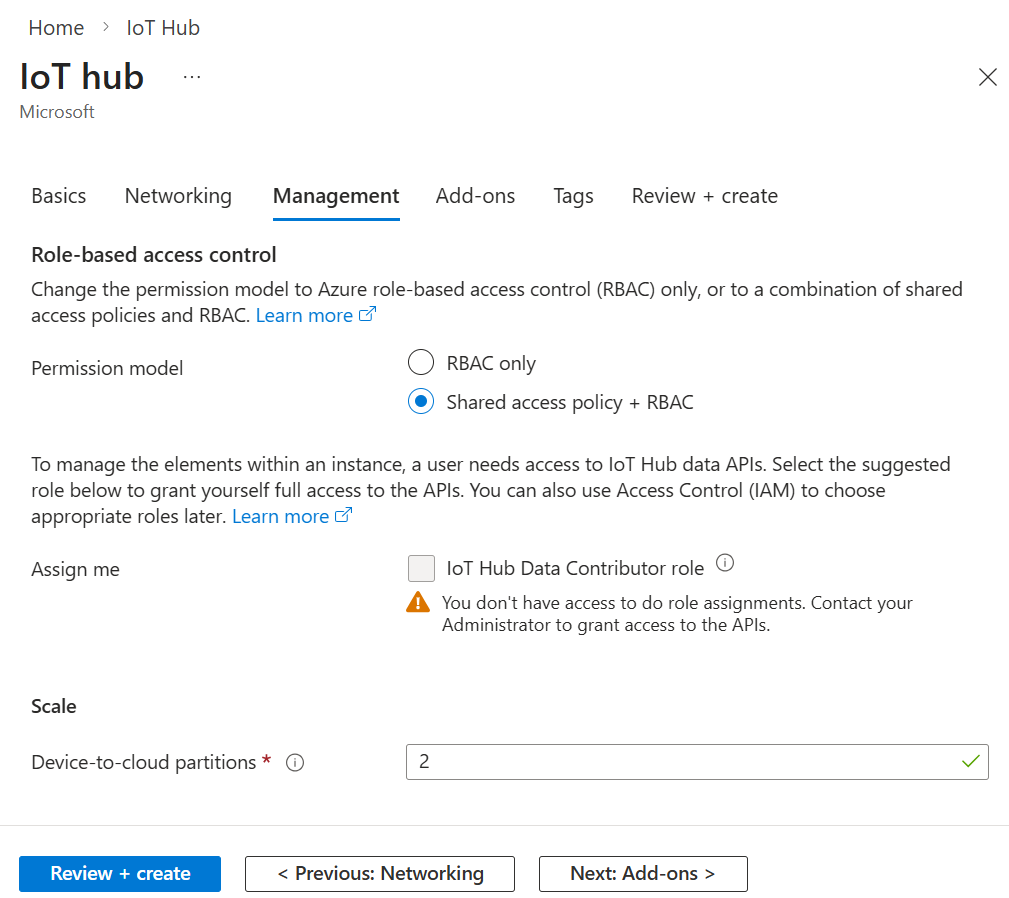This screenshot has width=1009, height=898.
Task: Click the info icon beside IoT Hub Data Contributor role
Action: (x=724, y=563)
